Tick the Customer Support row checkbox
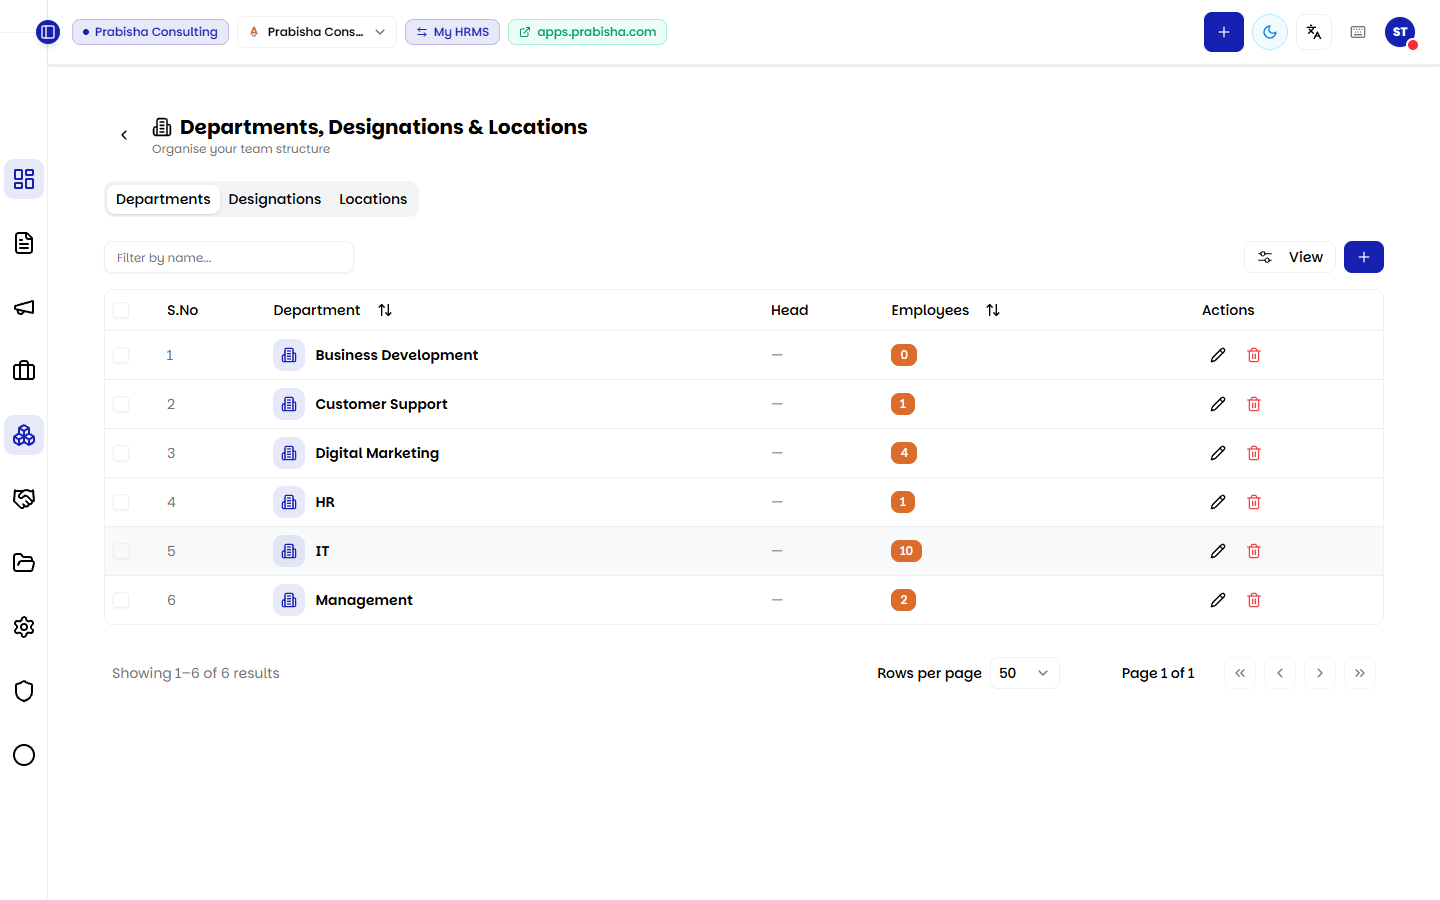 click(x=121, y=404)
